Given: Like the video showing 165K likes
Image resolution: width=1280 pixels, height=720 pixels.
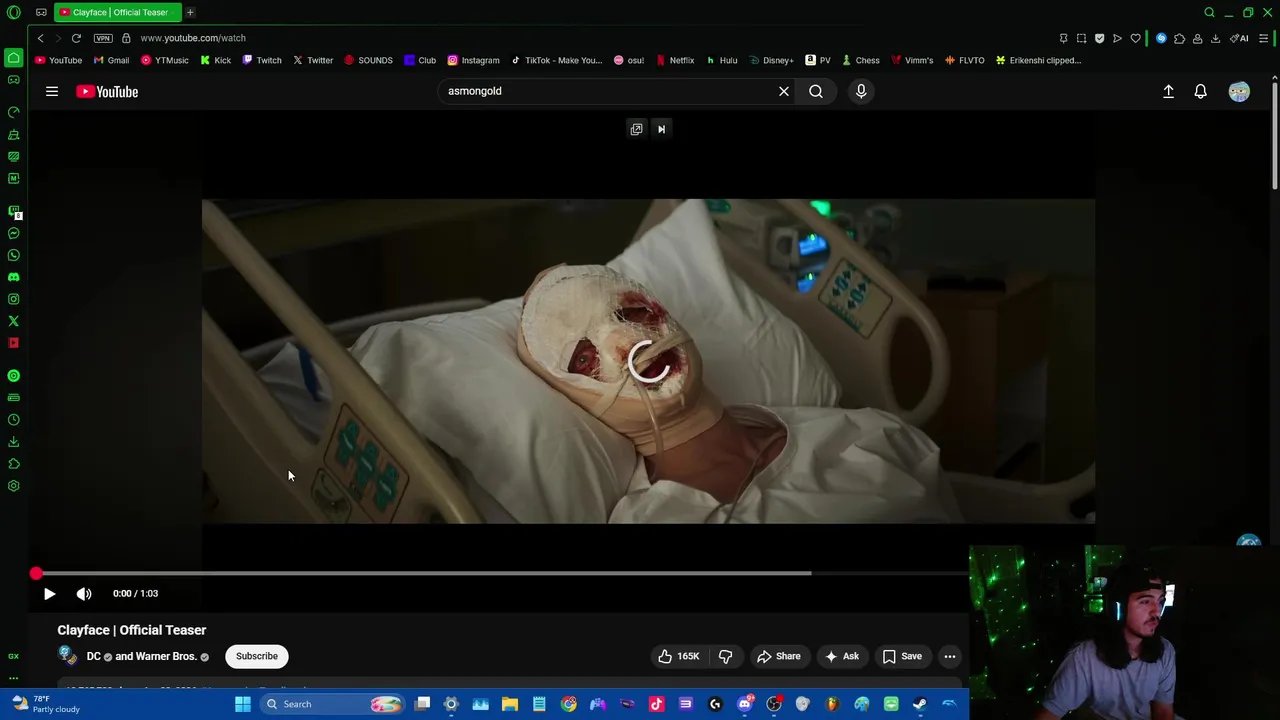Looking at the screenshot, I should pyautogui.click(x=677, y=656).
